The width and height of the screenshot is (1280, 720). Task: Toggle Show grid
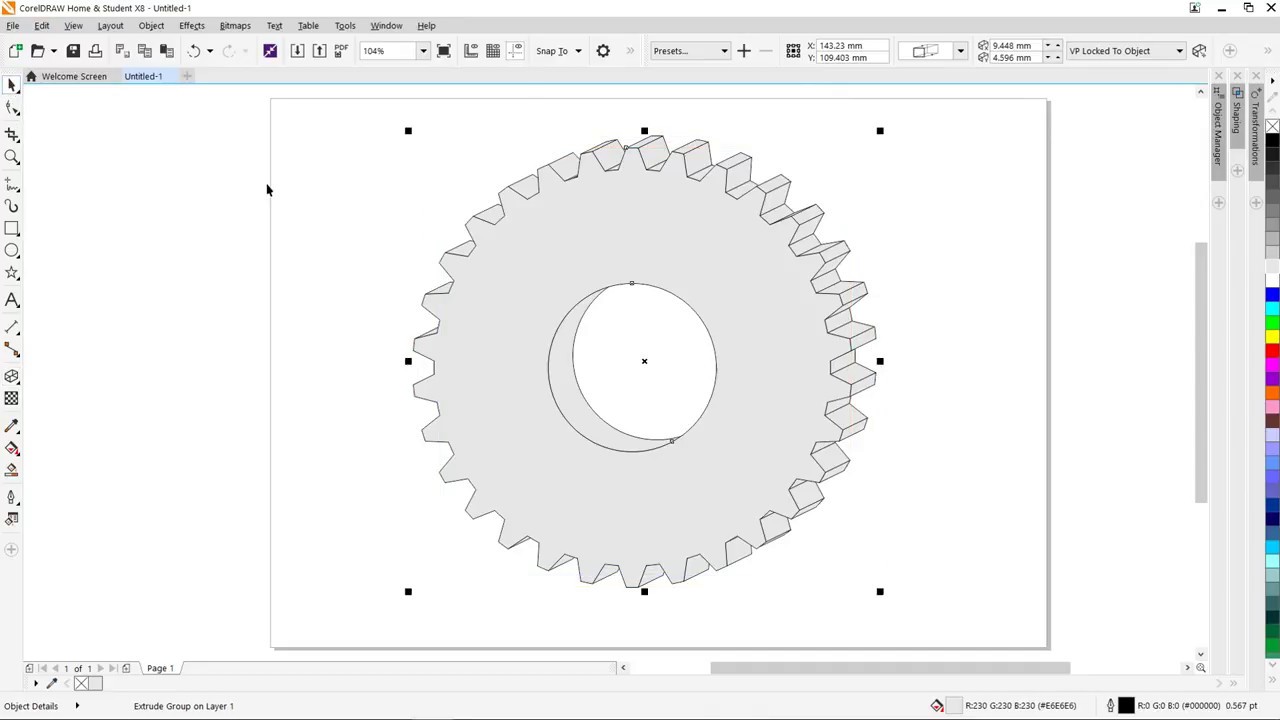[x=493, y=51]
